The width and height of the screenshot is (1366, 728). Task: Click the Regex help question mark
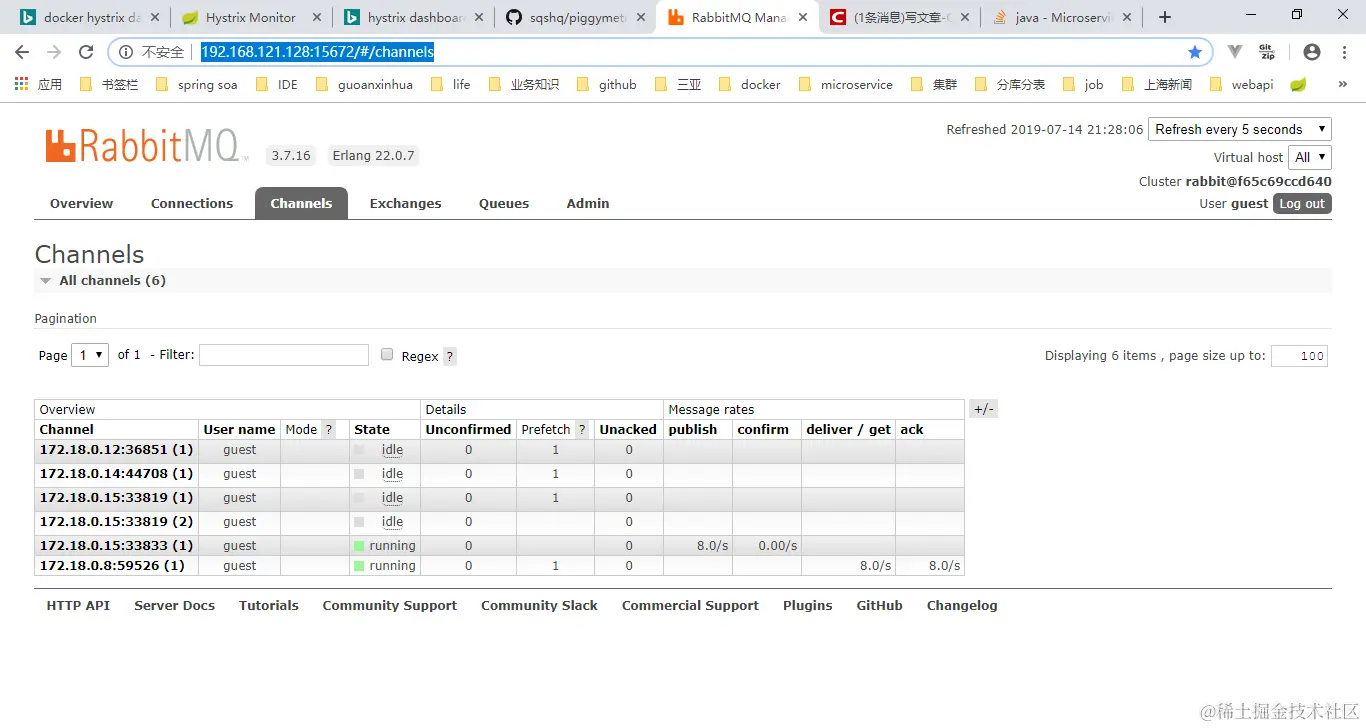pos(450,356)
